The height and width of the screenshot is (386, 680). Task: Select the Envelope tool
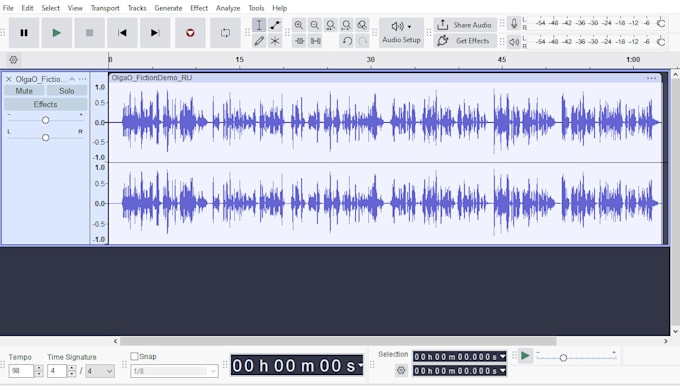275,25
